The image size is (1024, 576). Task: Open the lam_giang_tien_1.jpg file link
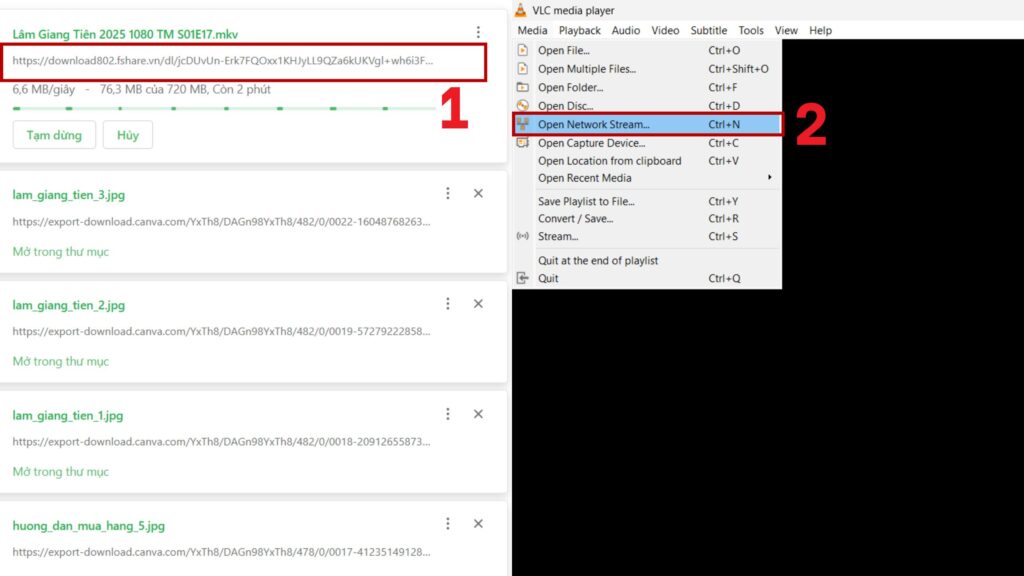tap(68, 415)
